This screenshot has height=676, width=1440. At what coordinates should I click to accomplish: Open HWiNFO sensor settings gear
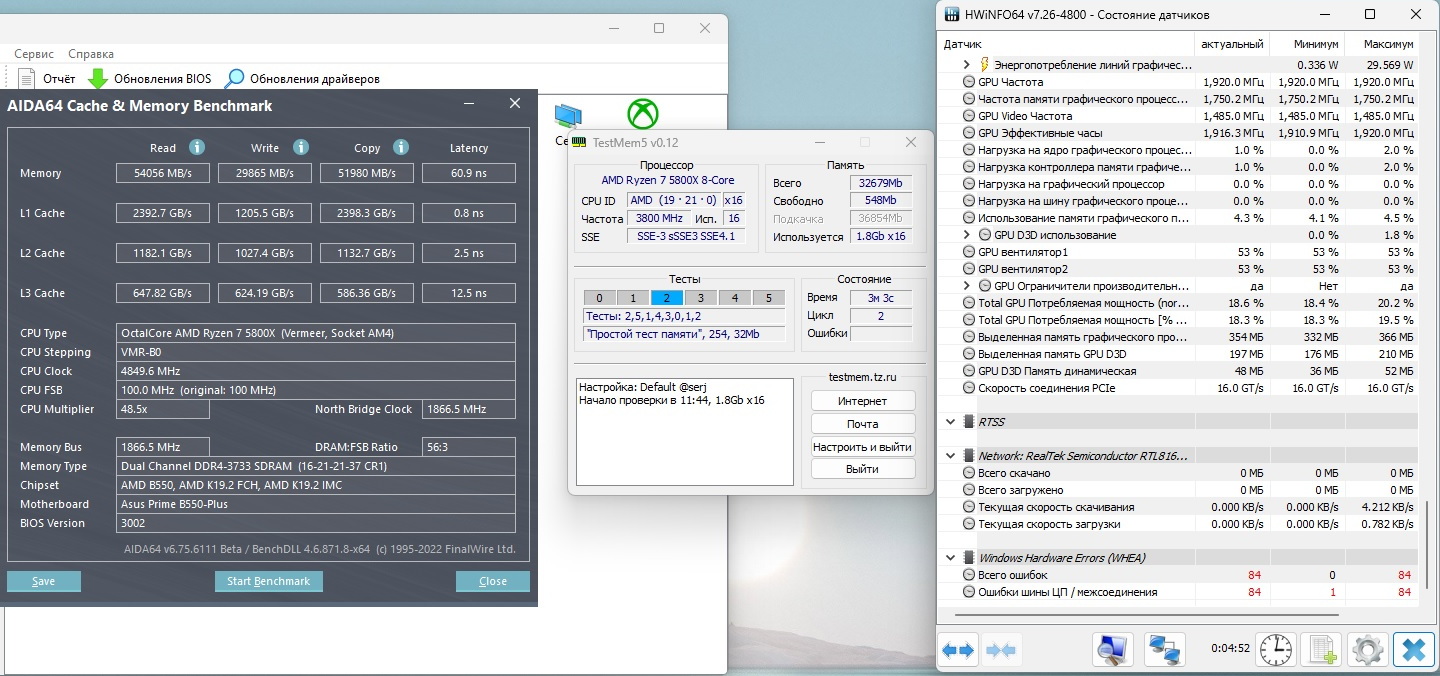[1368, 650]
